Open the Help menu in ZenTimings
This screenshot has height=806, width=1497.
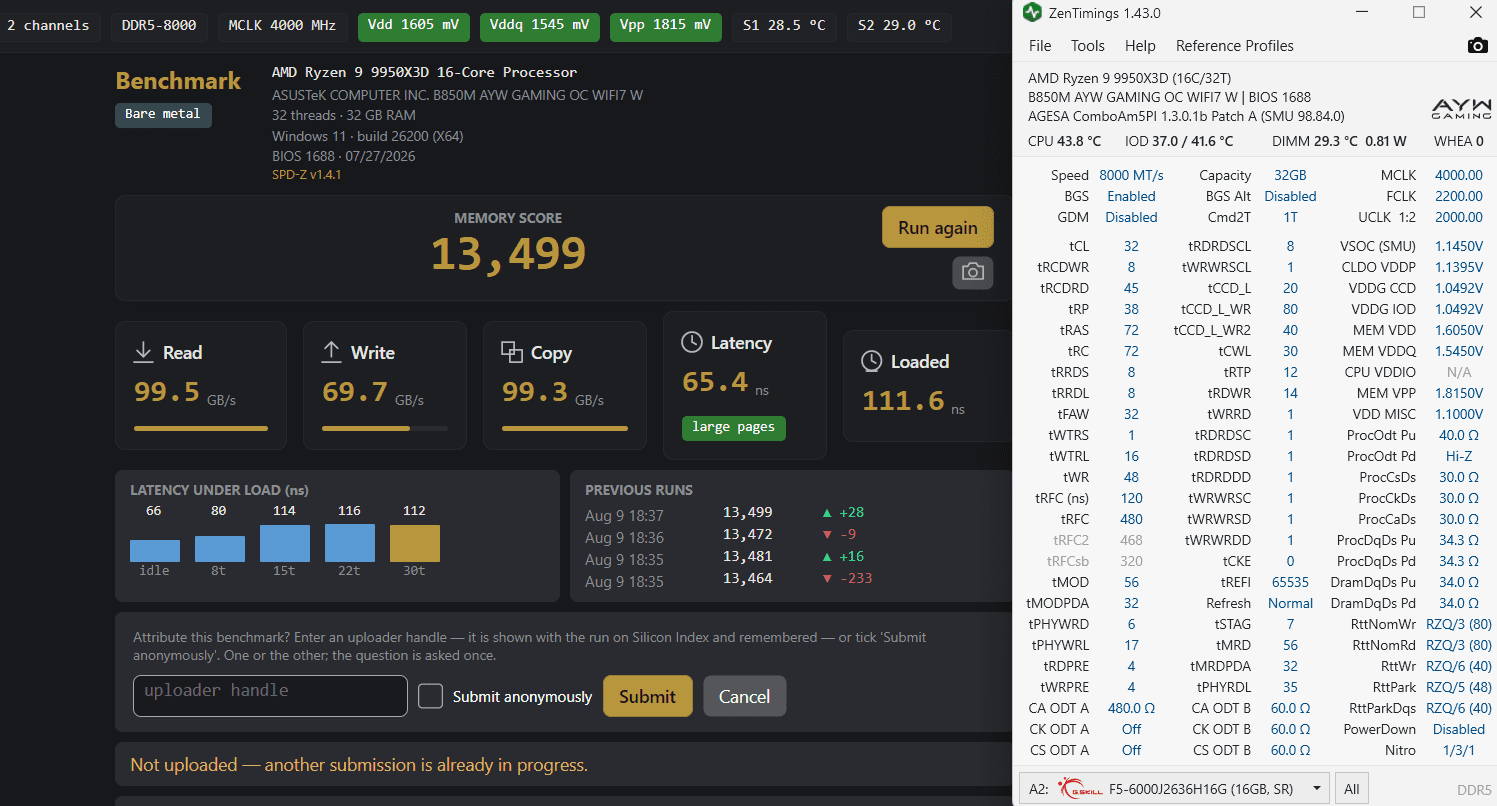tap(1140, 46)
